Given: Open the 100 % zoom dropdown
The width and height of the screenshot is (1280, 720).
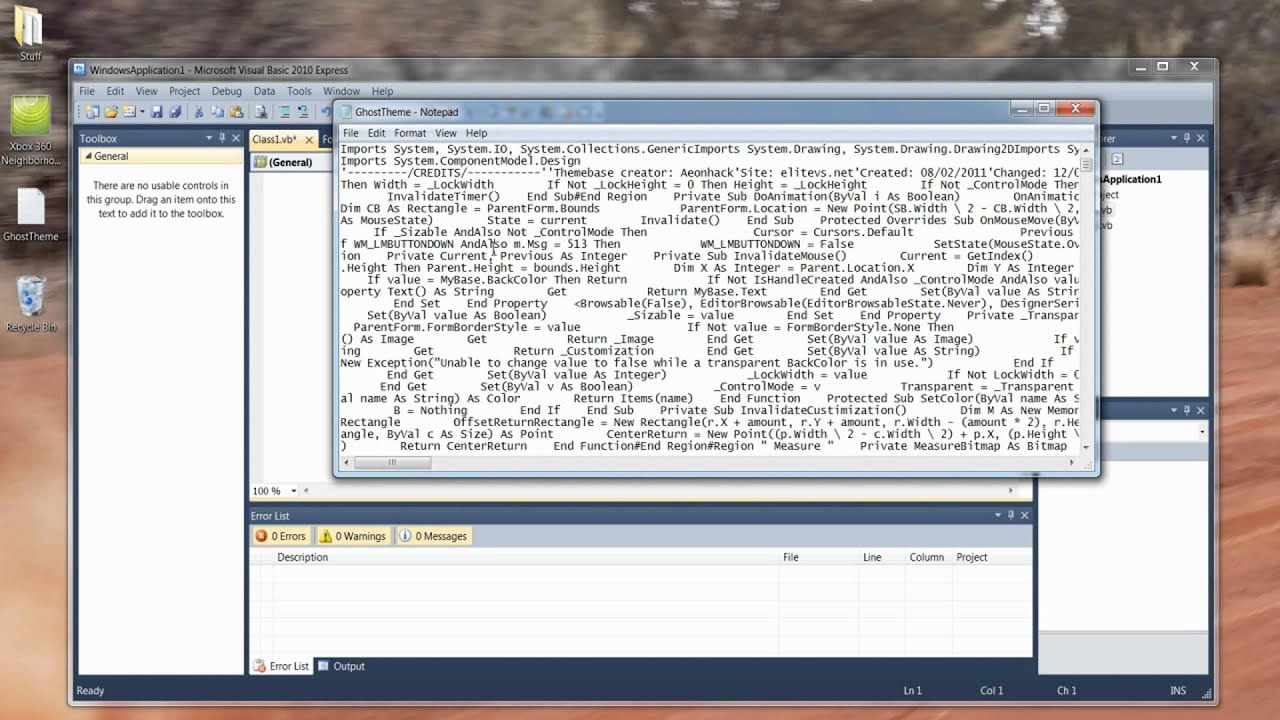Looking at the screenshot, I should pyautogui.click(x=294, y=491).
